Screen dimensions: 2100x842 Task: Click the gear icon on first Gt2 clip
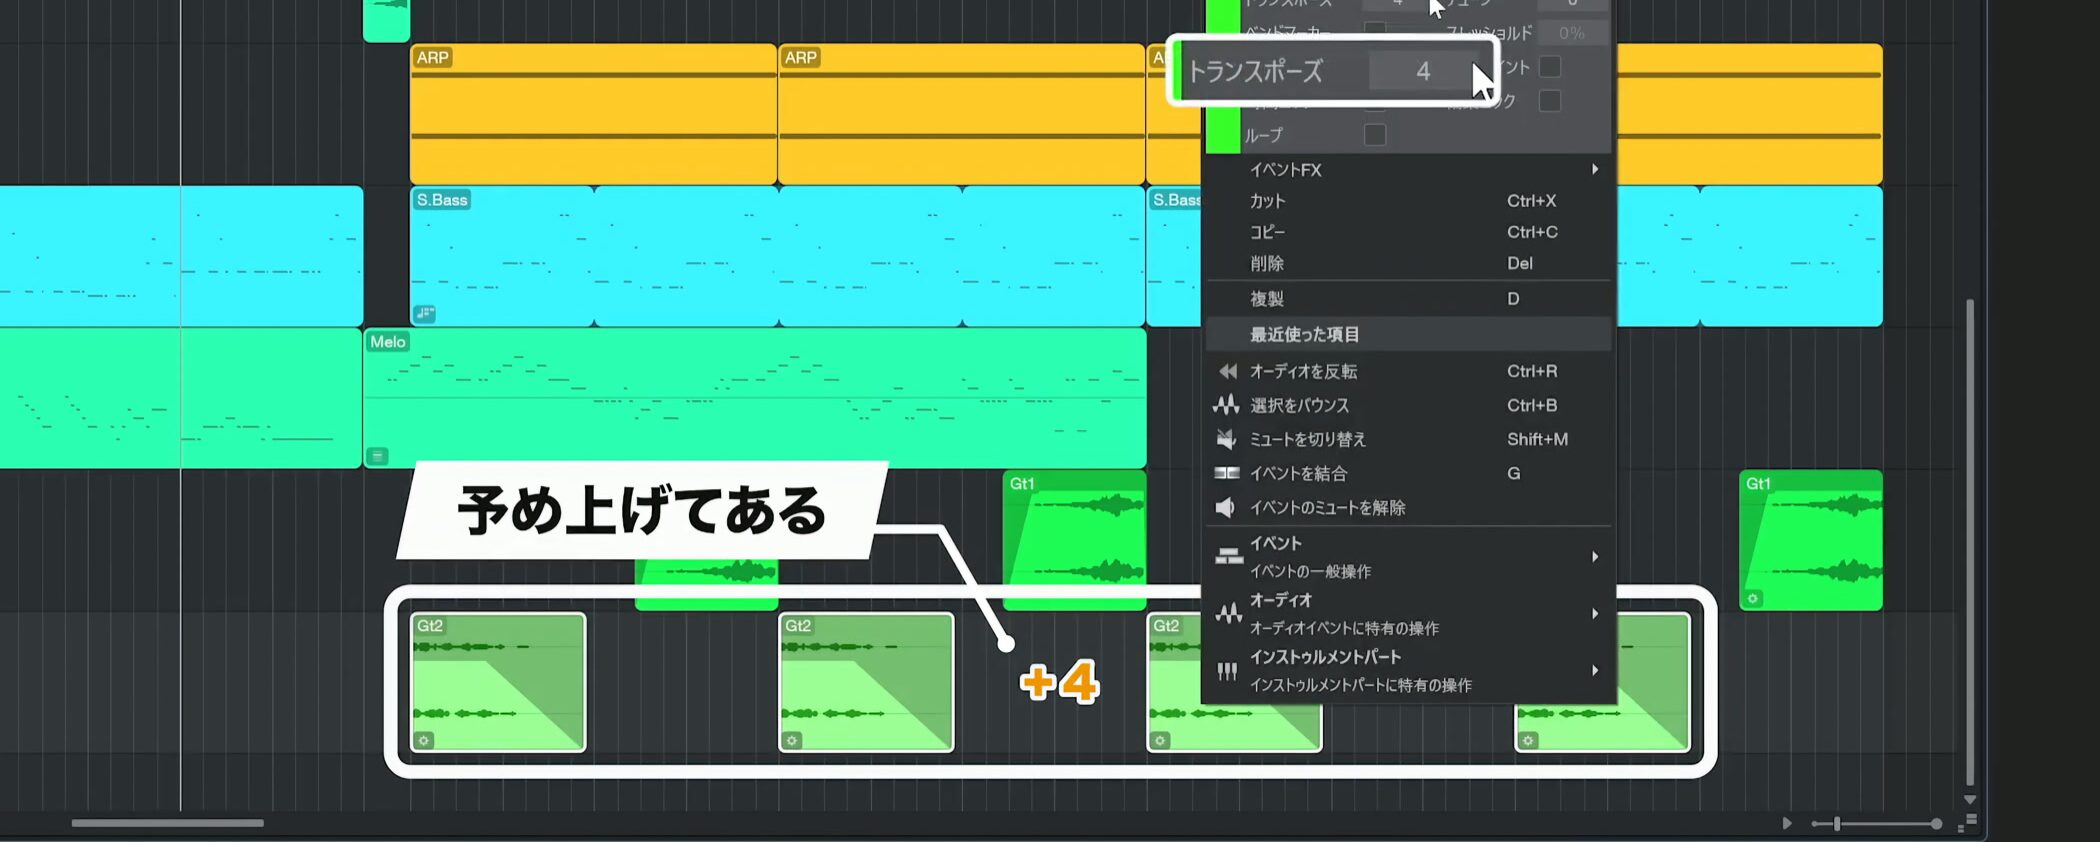[x=424, y=741]
